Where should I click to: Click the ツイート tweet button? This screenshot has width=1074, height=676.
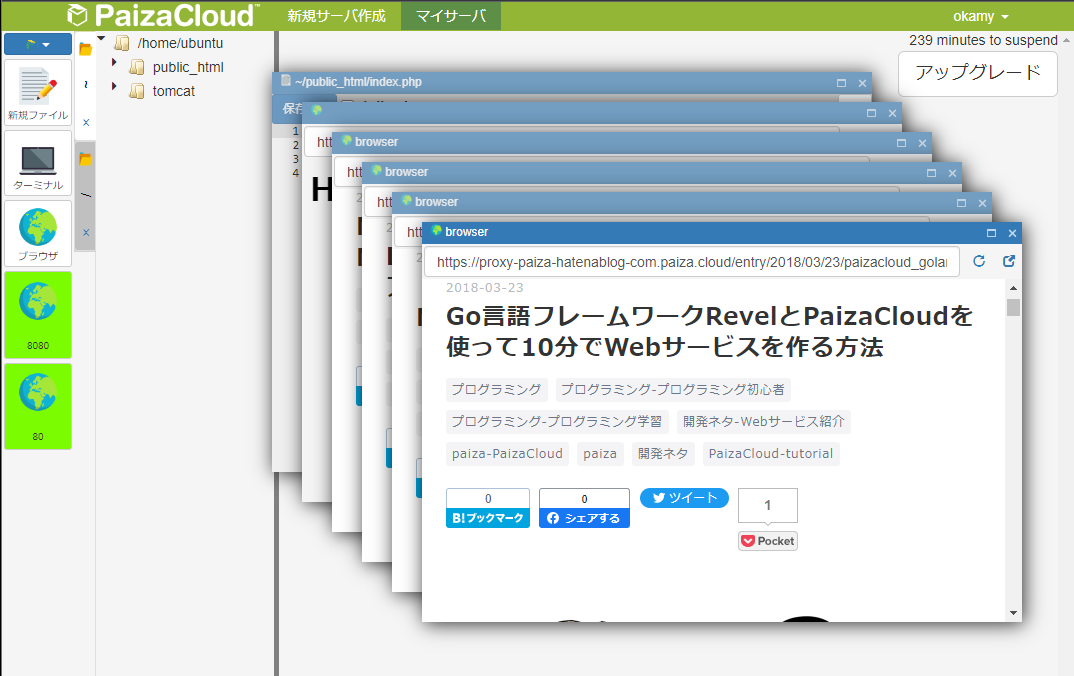[x=684, y=497]
